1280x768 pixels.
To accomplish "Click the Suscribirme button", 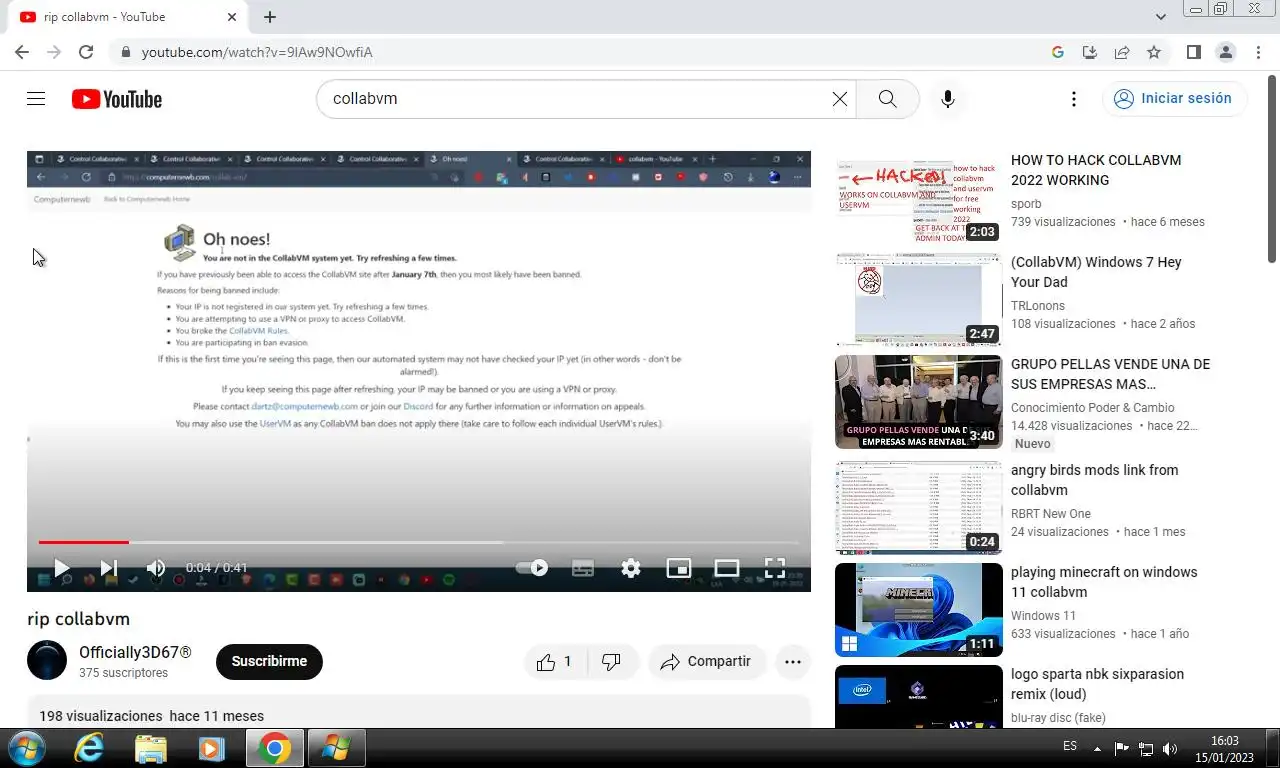I will 269,662.
